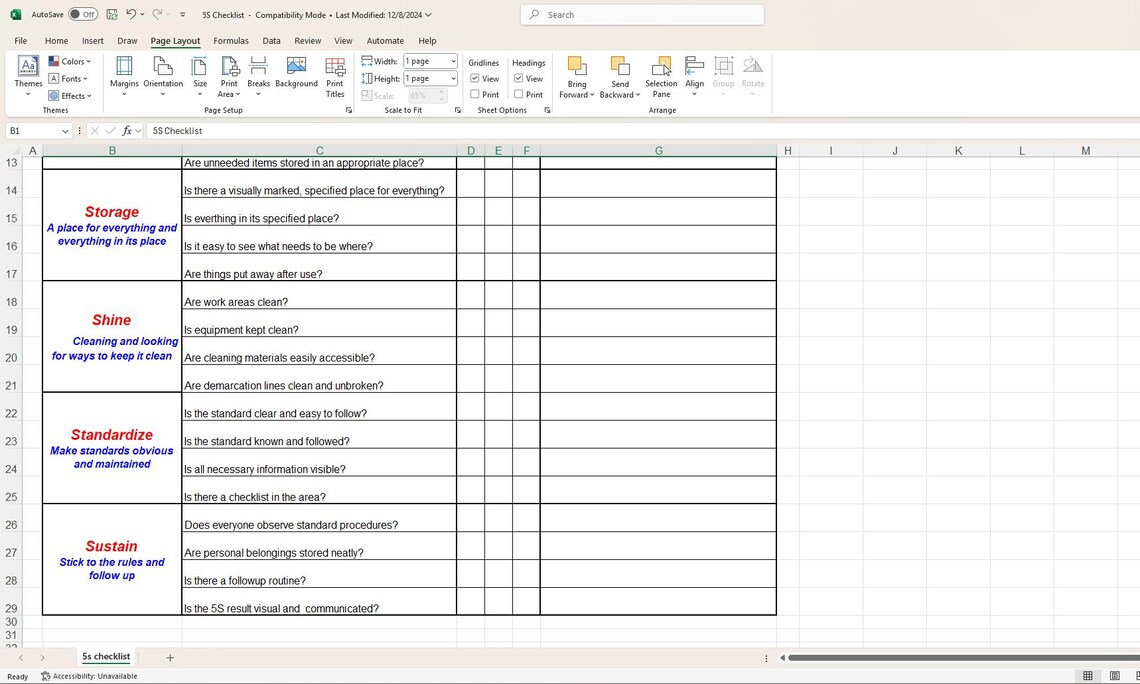Image resolution: width=1140 pixels, height=684 pixels.
Task: Uncheck Gridlines View checkbox
Action: click(x=475, y=79)
